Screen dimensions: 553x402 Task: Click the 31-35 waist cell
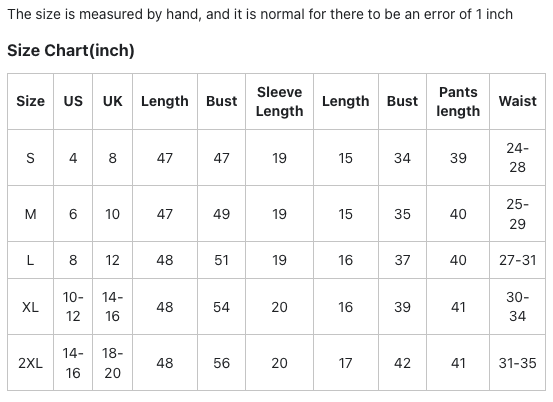517,363
